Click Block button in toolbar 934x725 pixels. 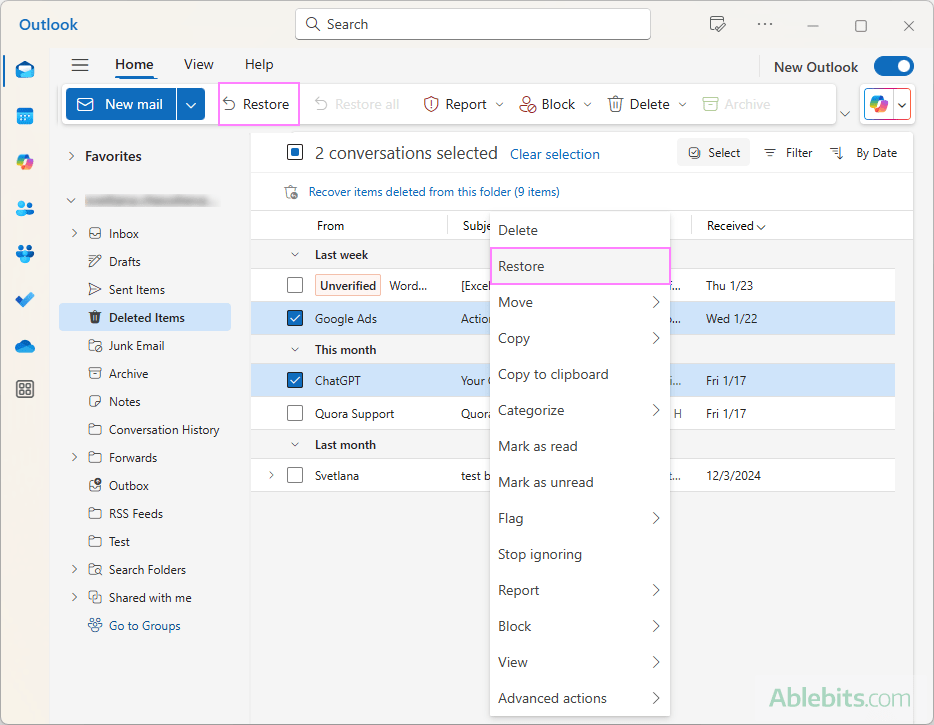pos(547,104)
